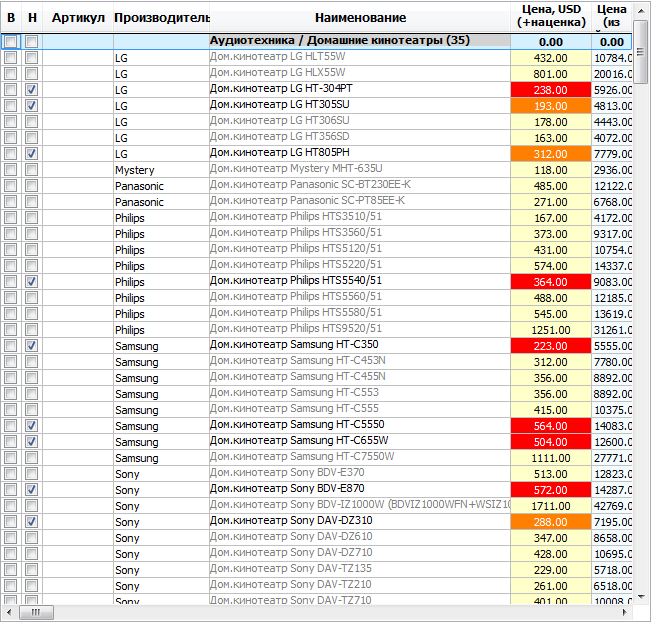Image resolution: width=653 pixels, height=624 pixels.
Task: Click the vertical scrollbar thumb
Action: 641,52
